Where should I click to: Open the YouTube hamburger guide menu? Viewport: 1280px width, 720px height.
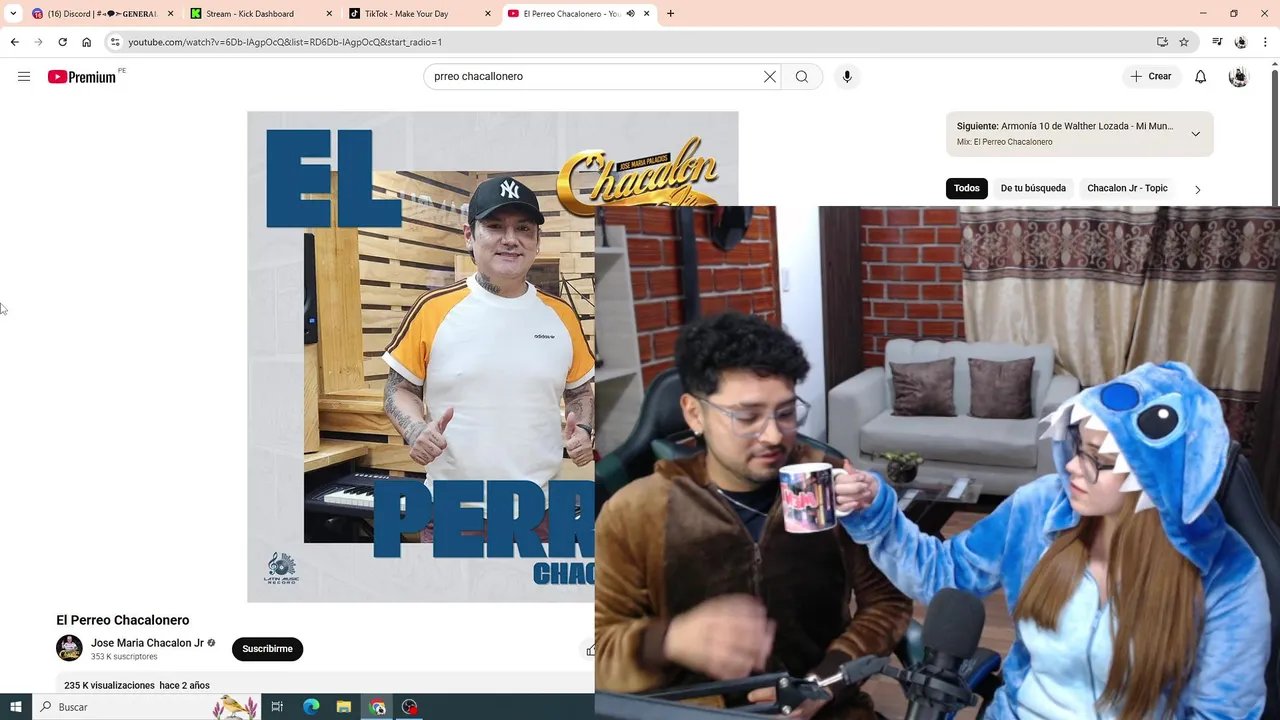click(24, 76)
